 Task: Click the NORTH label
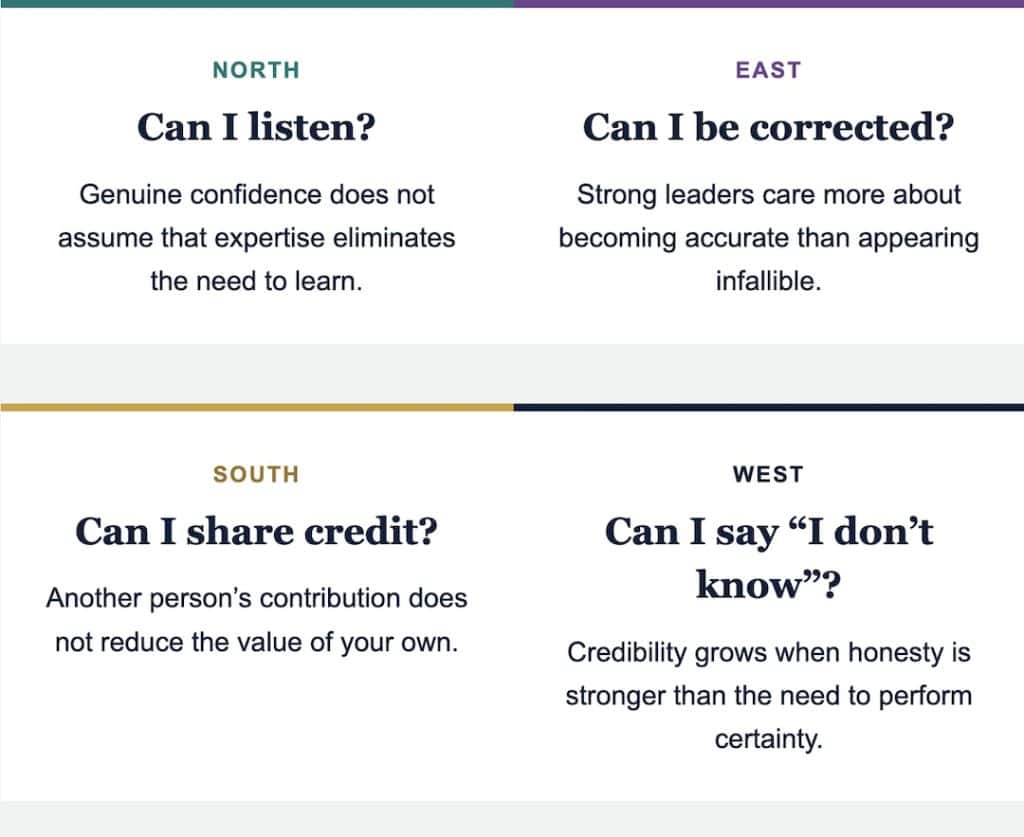pos(256,70)
